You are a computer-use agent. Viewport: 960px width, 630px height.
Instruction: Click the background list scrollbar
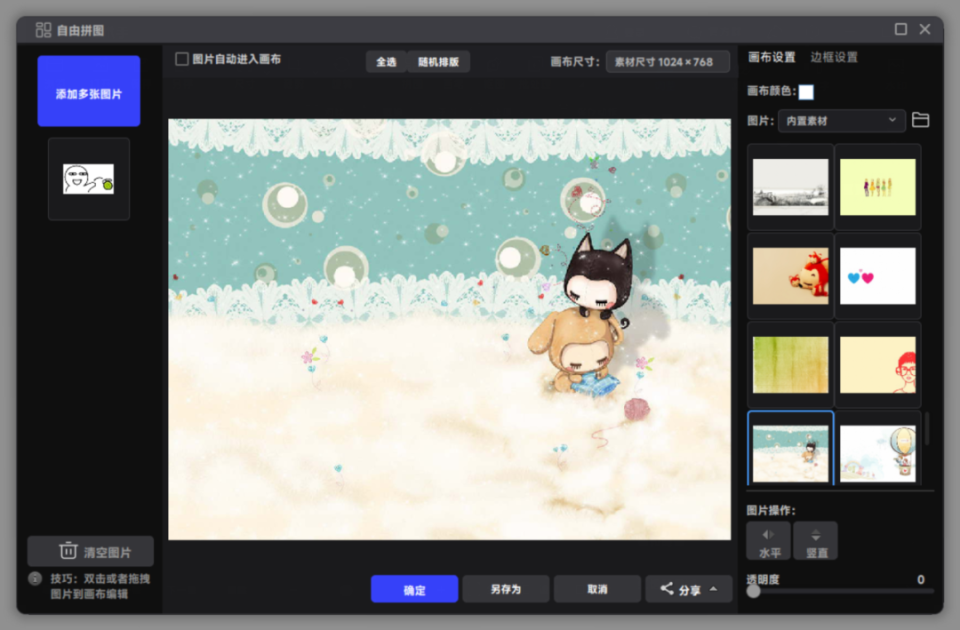point(927,429)
